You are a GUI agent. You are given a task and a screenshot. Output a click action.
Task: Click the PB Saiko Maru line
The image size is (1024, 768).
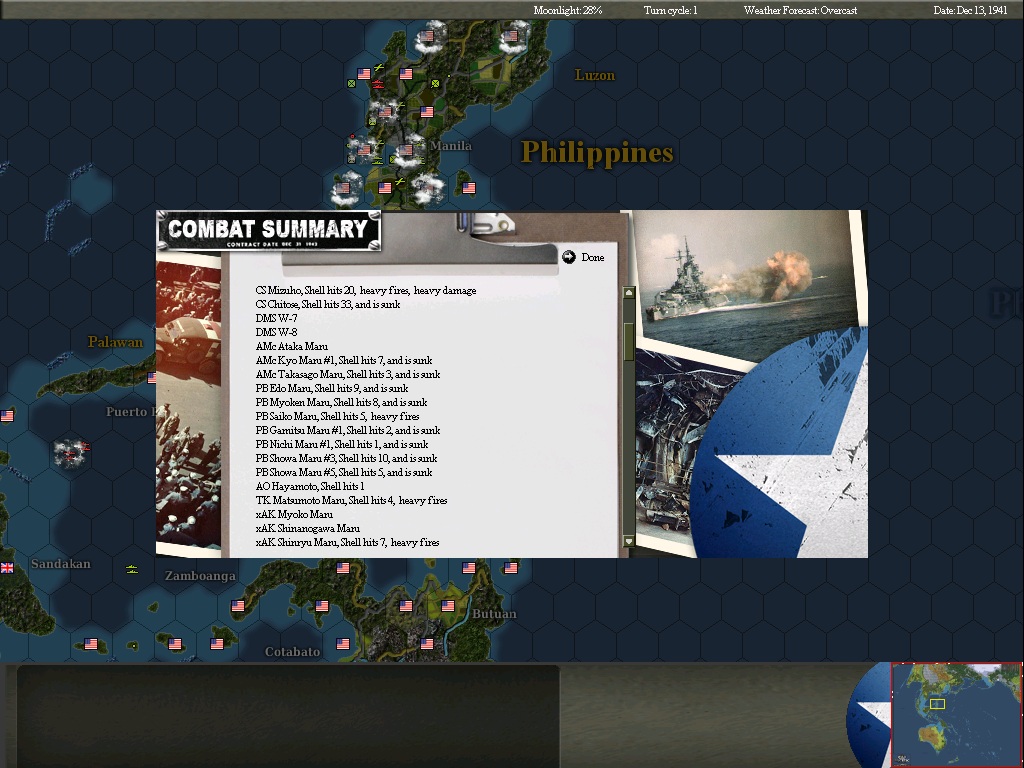tap(337, 416)
